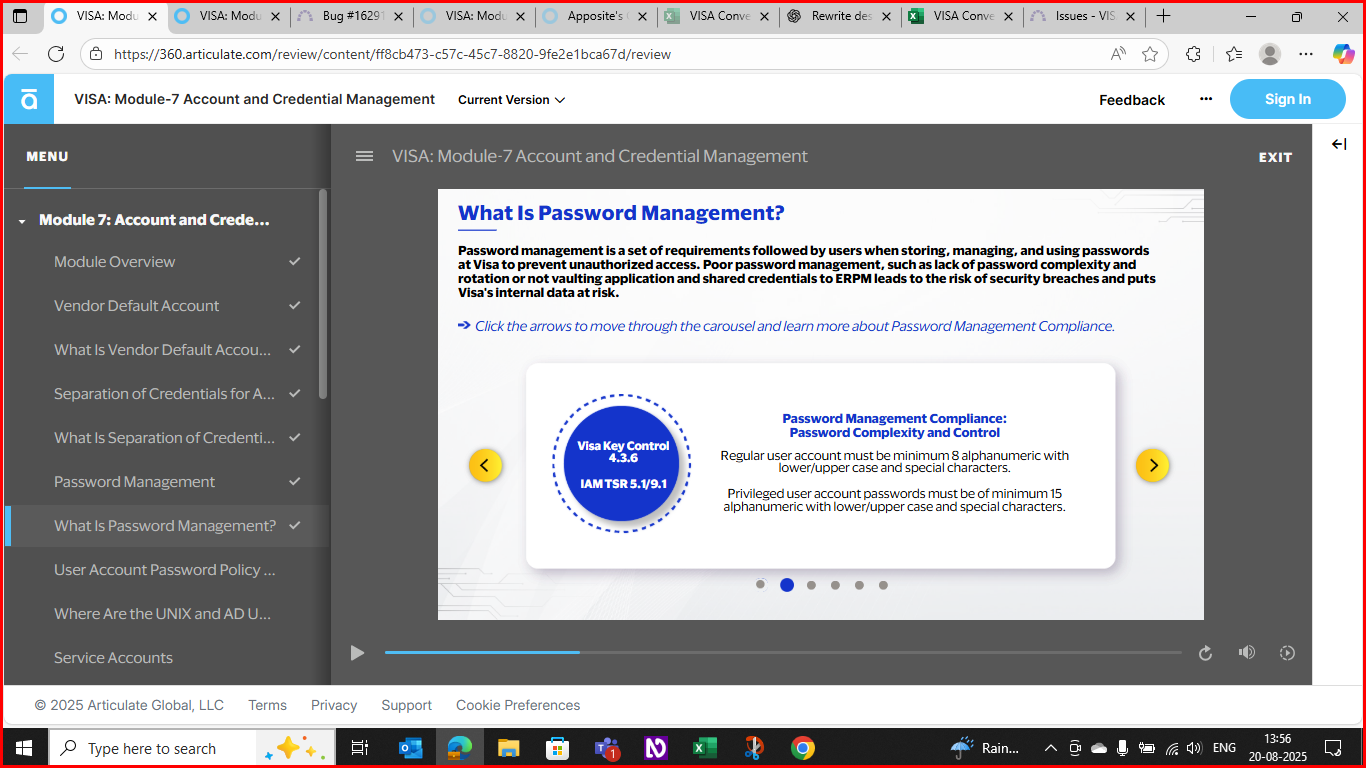The height and width of the screenshot is (768, 1366).
Task: Click the browser back arrow
Action: pyautogui.click(x=20, y=54)
